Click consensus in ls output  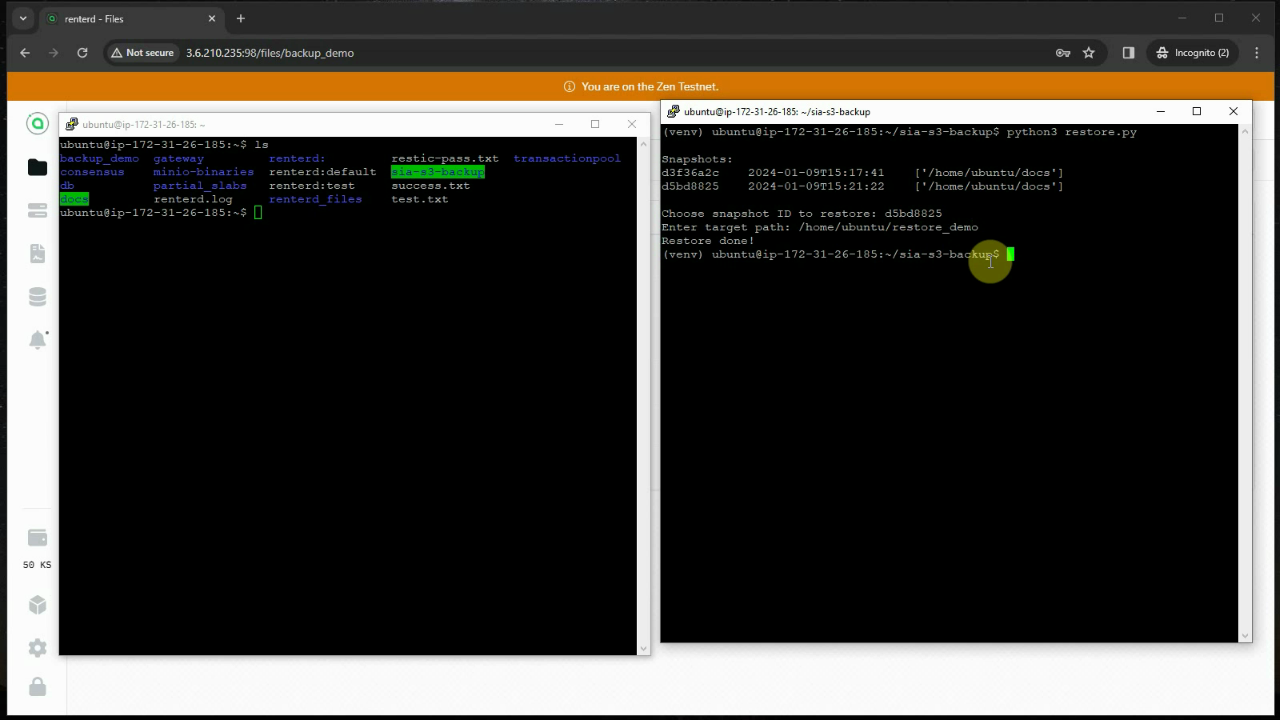[92, 172]
